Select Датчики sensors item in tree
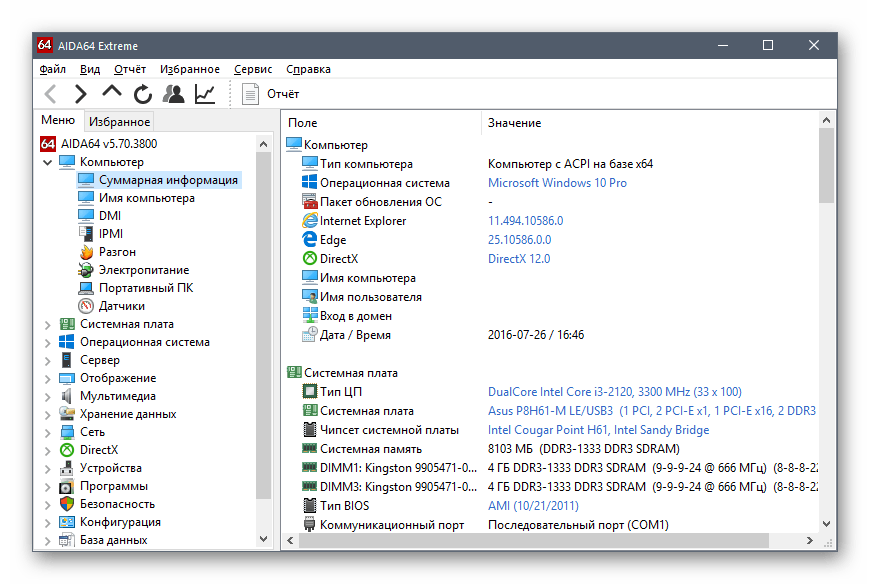 [x=121, y=306]
